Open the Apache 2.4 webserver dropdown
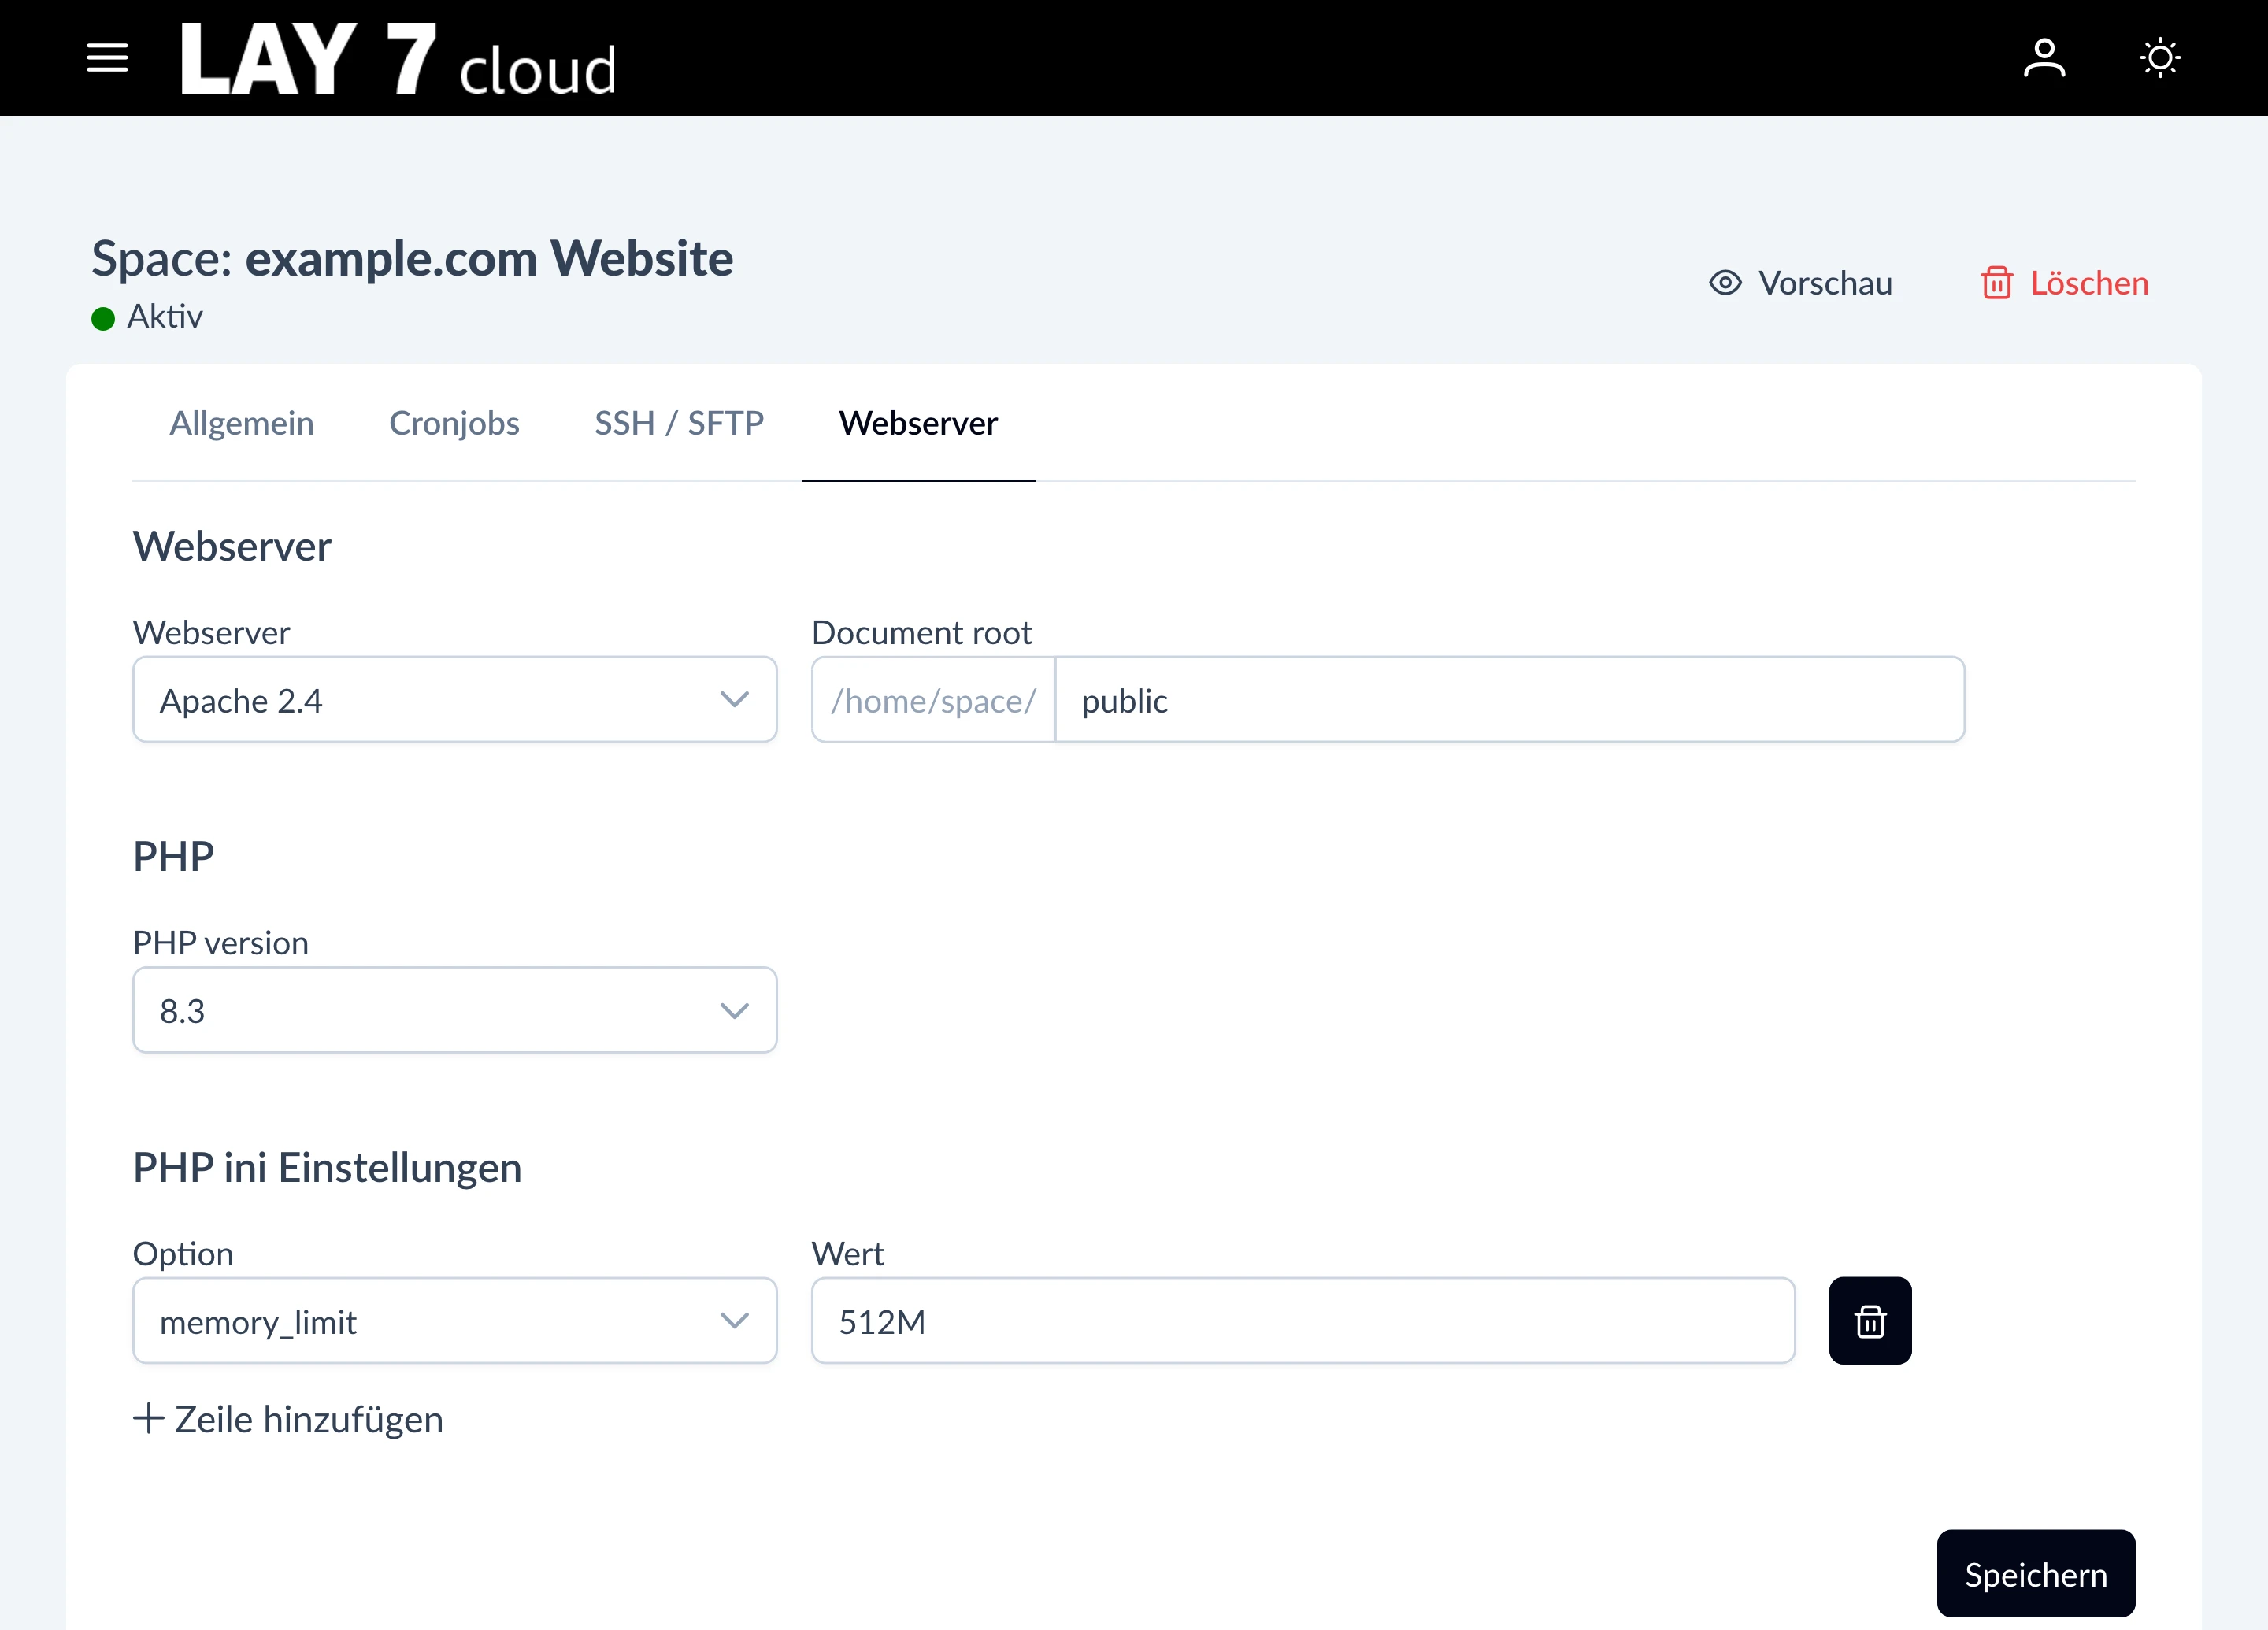Viewport: 2268px width, 1630px height. click(455, 700)
